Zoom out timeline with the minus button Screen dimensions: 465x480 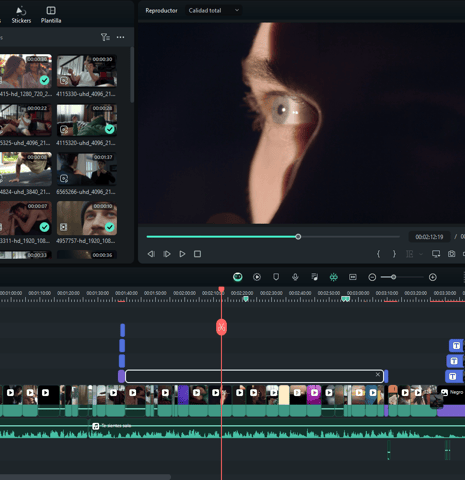coord(372,277)
